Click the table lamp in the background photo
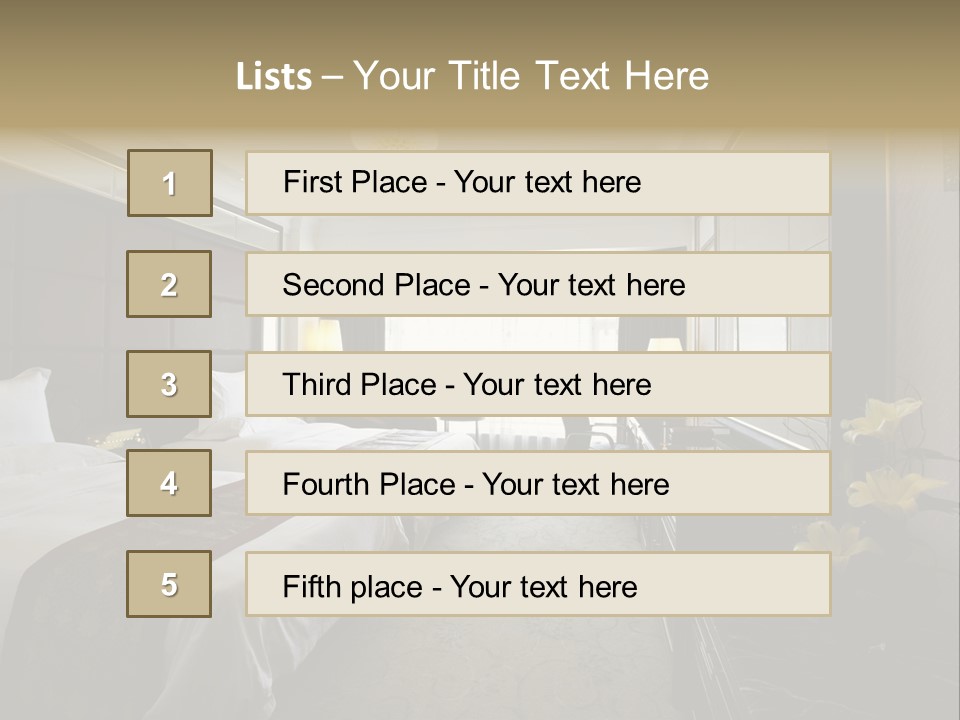Viewport: 960px width, 720px height. coord(664,346)
